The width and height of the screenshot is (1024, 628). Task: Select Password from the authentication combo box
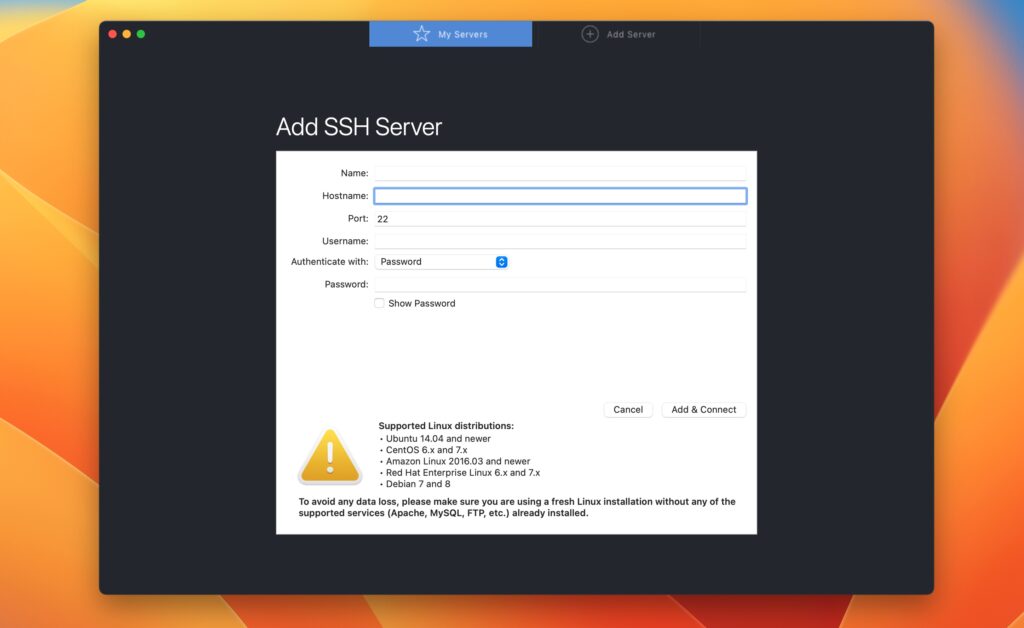pos(440,261)
